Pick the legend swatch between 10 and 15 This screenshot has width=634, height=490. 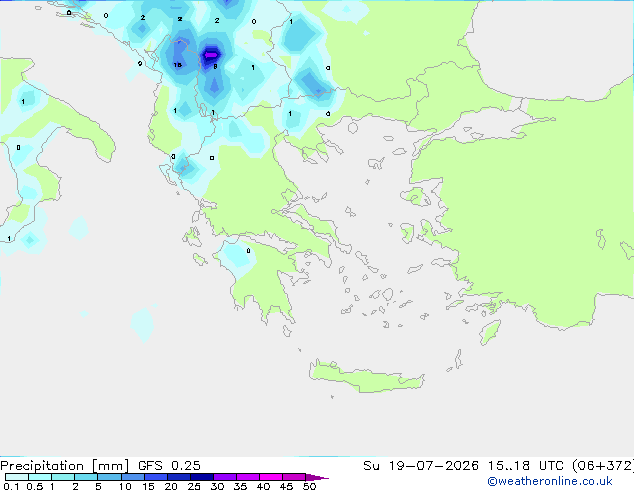133,477
